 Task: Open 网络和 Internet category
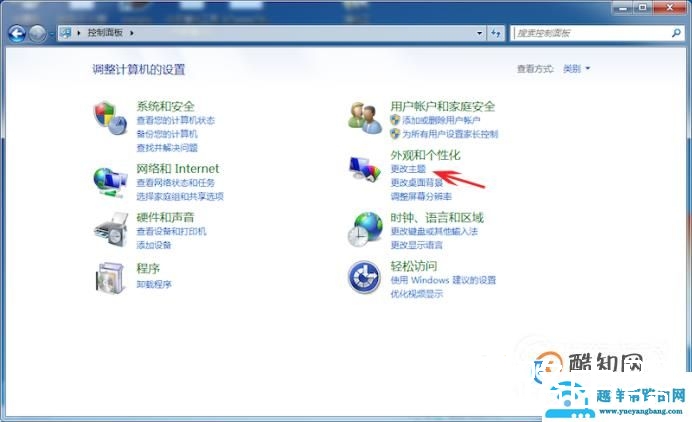pos(177,168)
